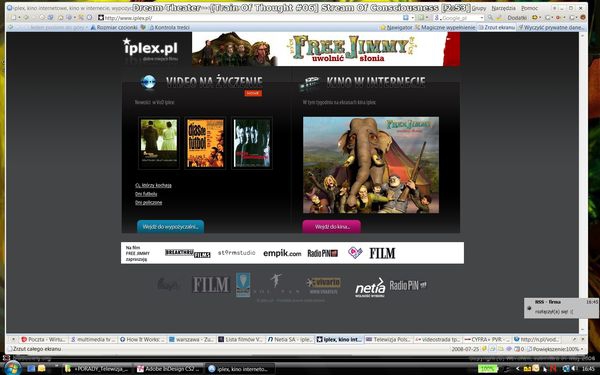The image size is (600, 375).
Task: Click the film reel icon beside Kino w internecie
Action: [310, 83]
